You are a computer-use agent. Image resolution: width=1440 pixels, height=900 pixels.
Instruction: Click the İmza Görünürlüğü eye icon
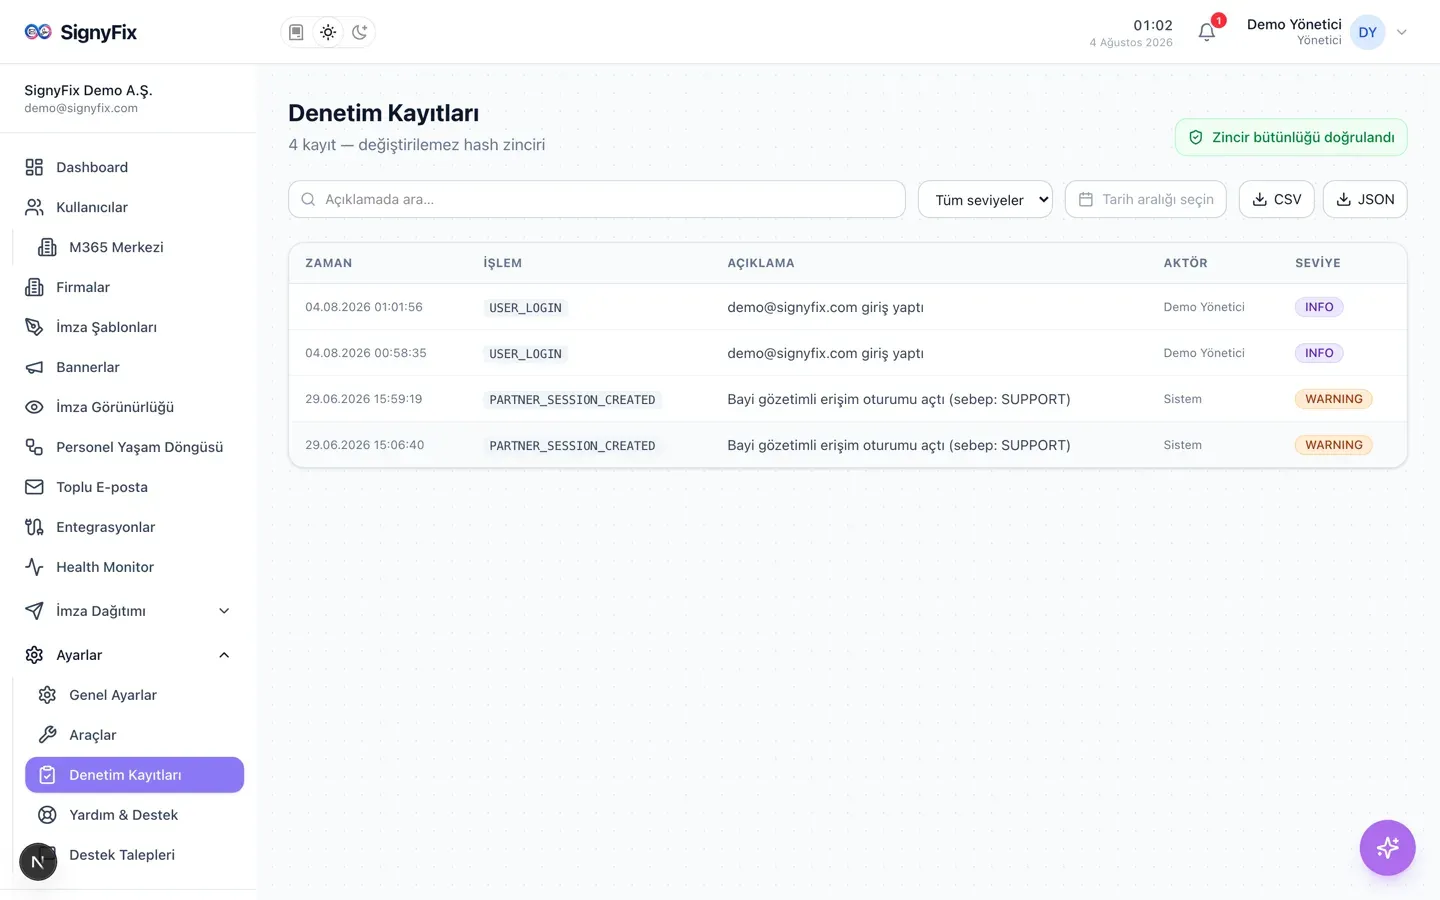[x=34, y=407]
